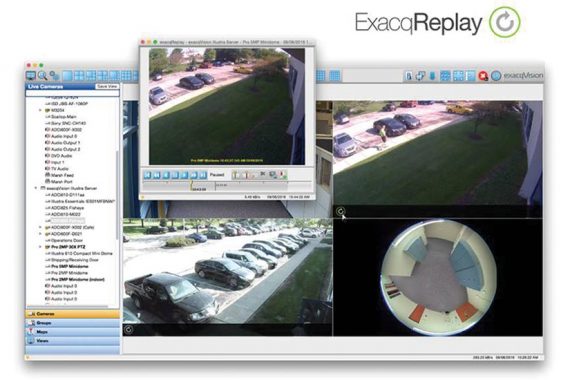The width and height of the screenshot is (570, 380).
Task: Click the replay window timeline bar
Action: 227,186
